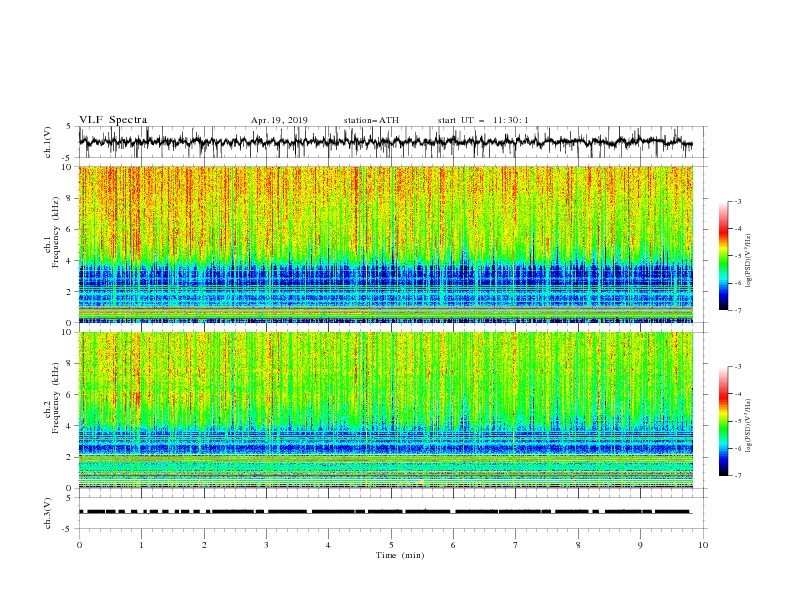Viewport: 792px width, 612px height.
Task: Click the ch.1 spectrogram color scale bar
Action: (x=723, y=256)
